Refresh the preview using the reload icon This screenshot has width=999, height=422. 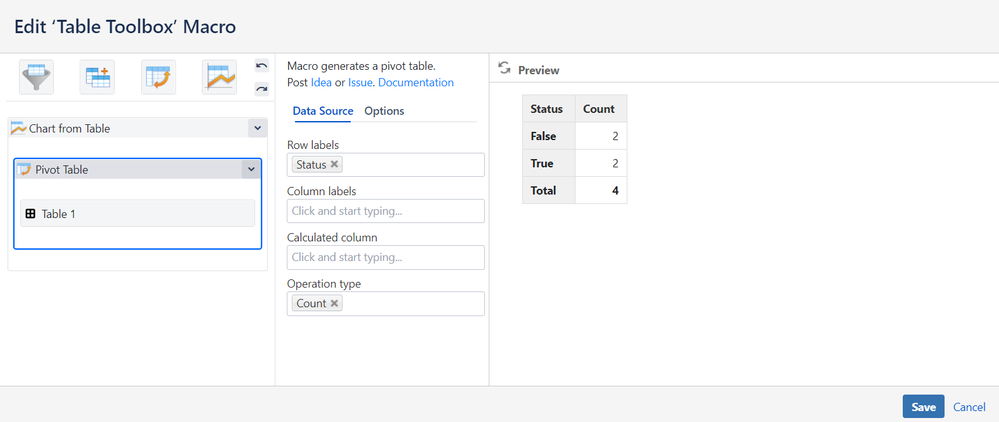[504, 69]
